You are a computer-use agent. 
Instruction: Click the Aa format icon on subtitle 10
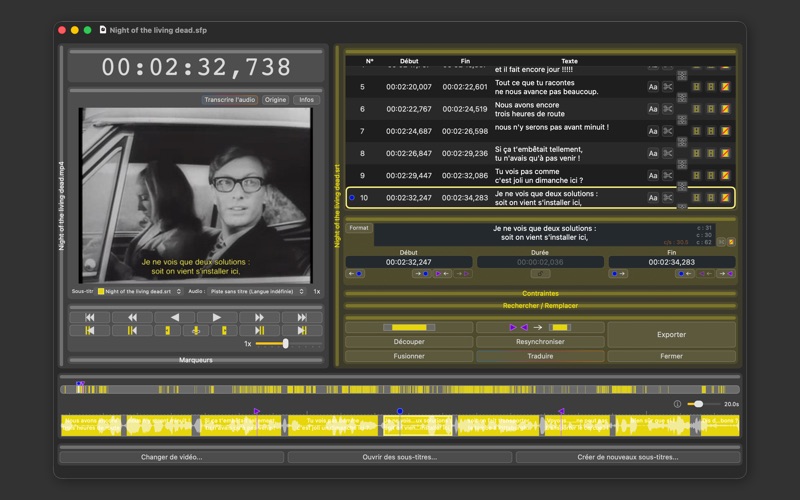click(x=653, y=198)
